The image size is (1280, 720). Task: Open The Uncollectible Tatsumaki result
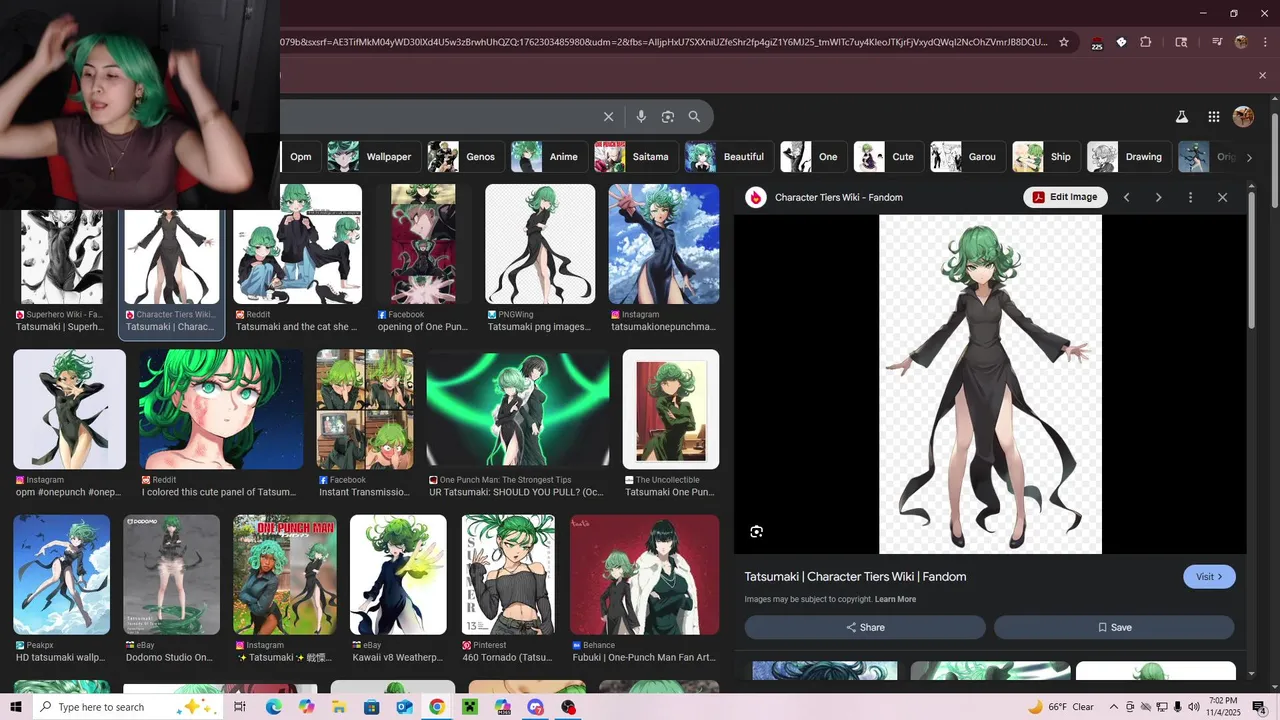(x=671, y=424)
